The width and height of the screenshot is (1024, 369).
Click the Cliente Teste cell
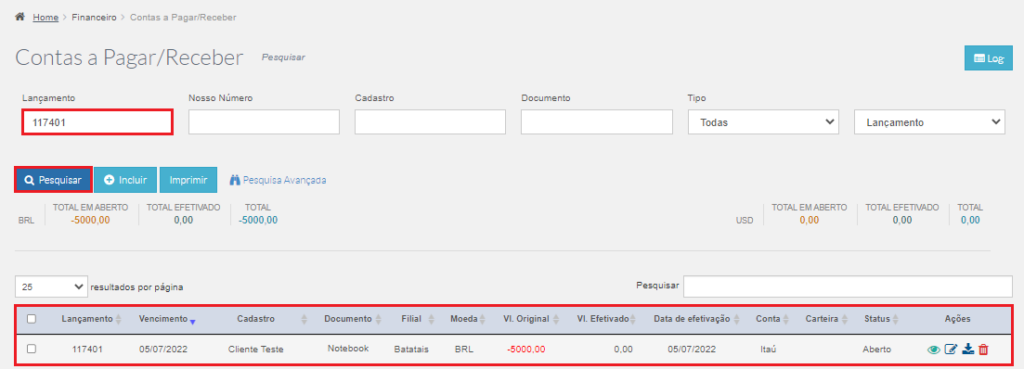coord(256,349)
